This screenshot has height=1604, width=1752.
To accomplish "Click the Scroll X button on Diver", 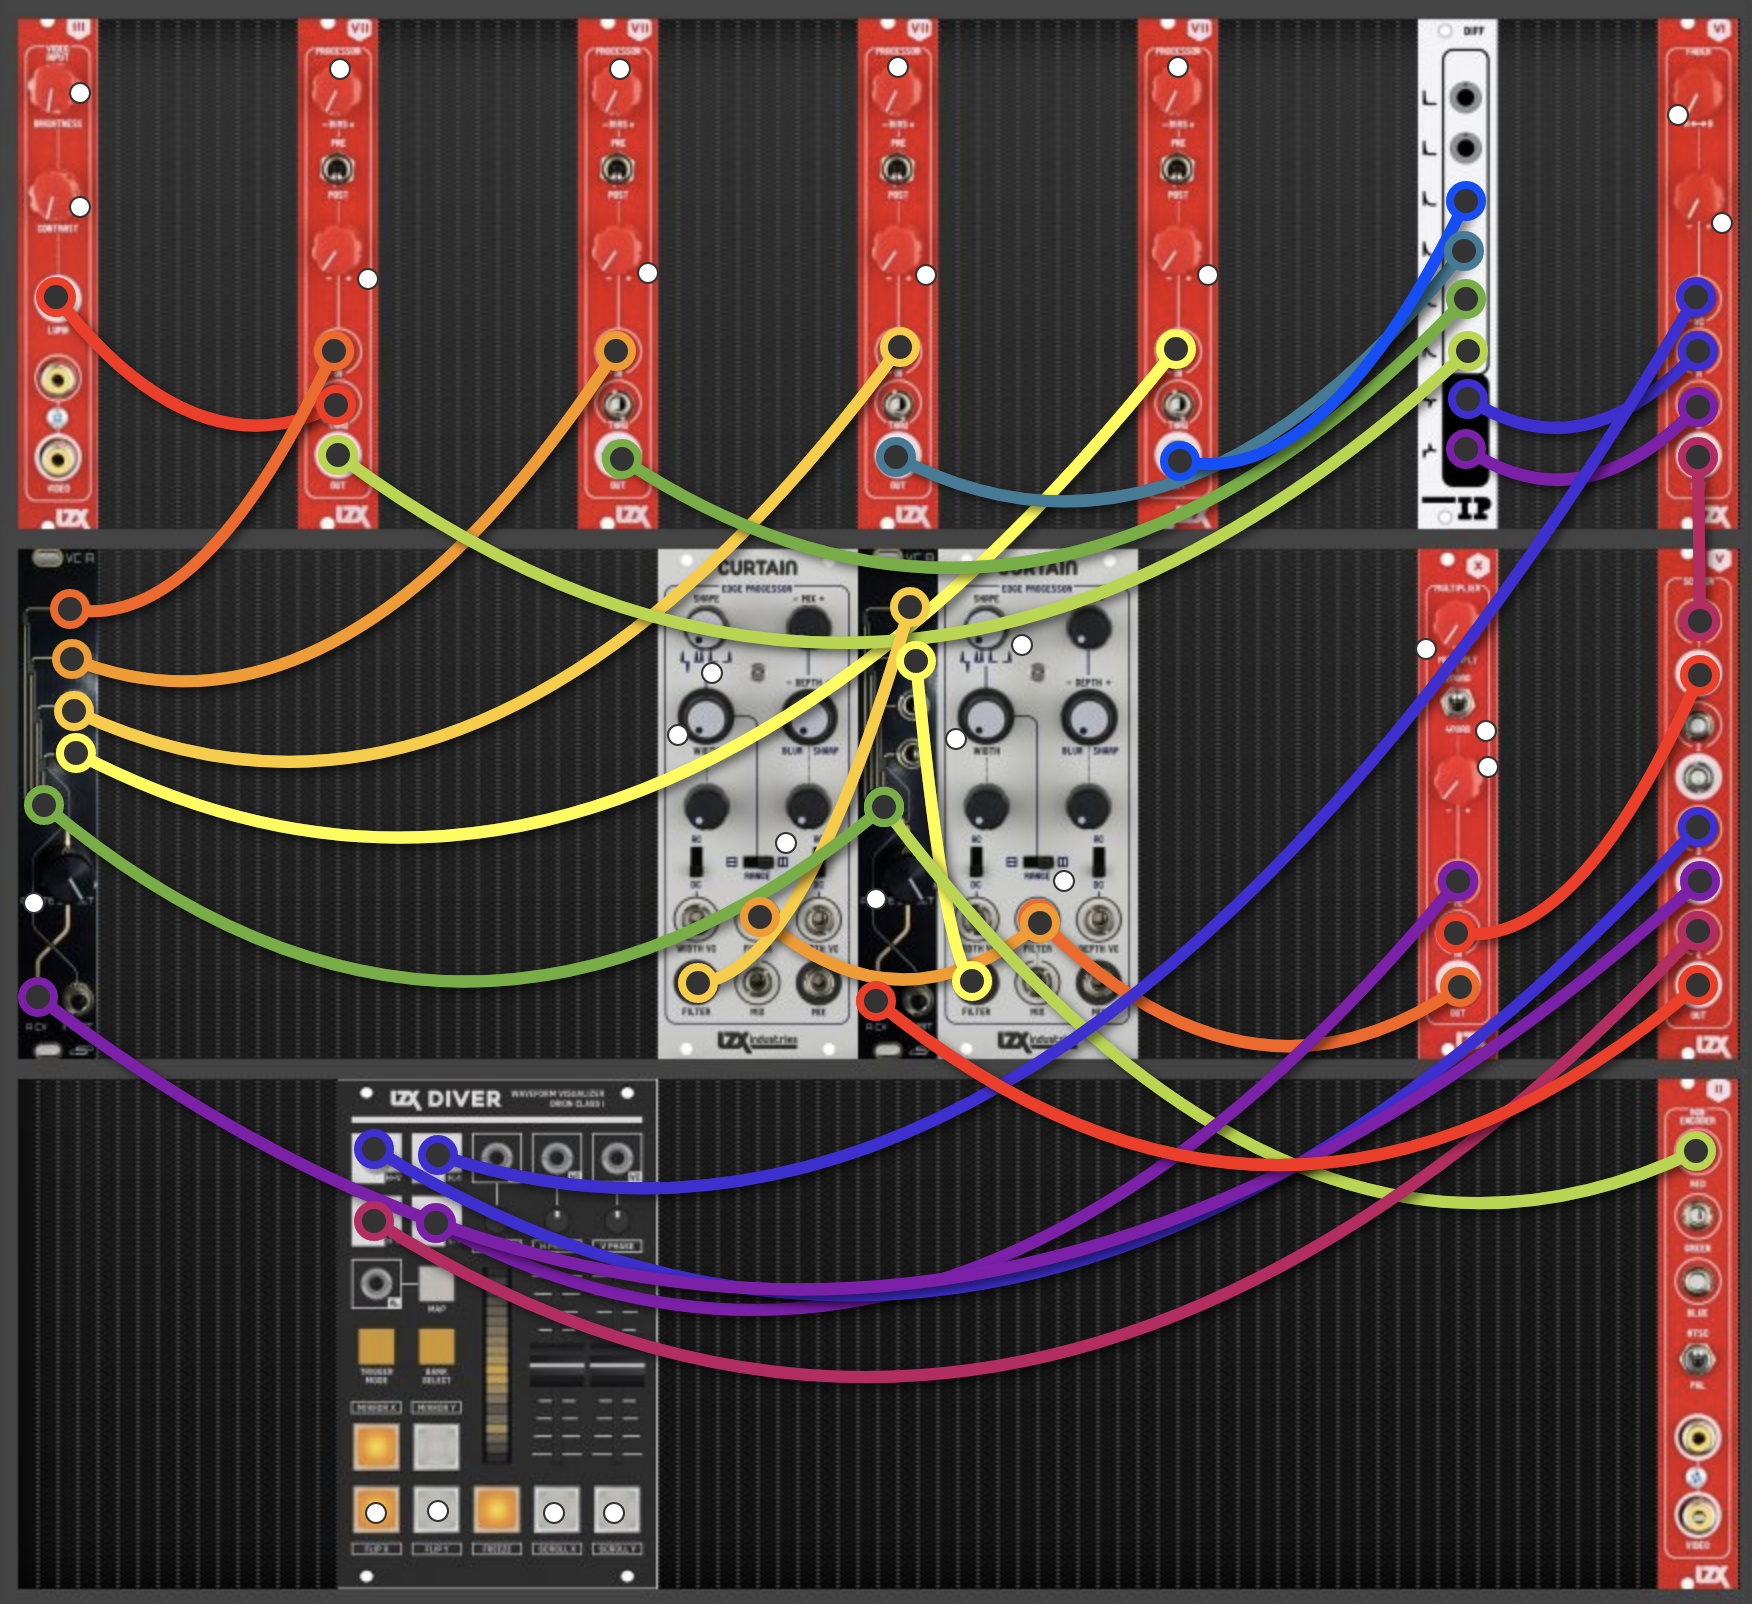I will (x=556, y=1510).
